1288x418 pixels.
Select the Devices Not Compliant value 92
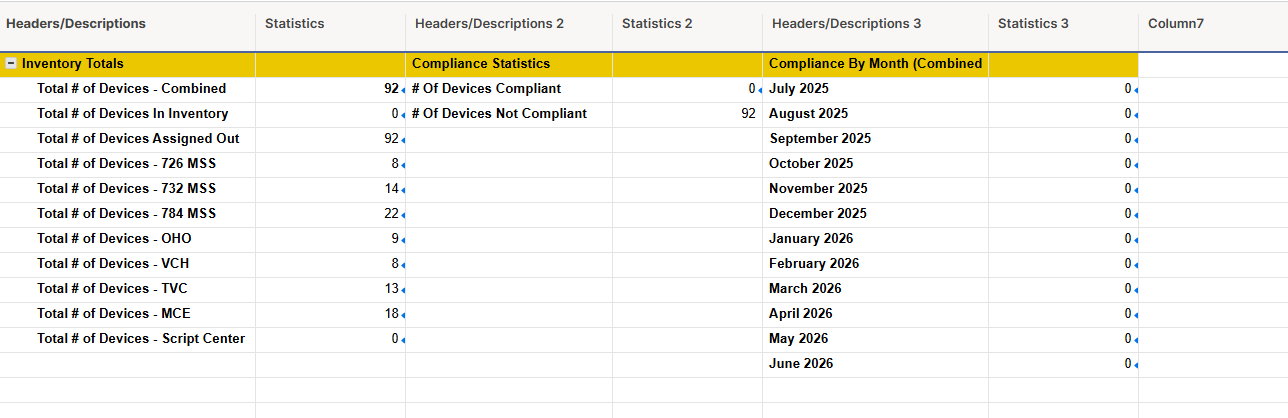pos(687,114)
